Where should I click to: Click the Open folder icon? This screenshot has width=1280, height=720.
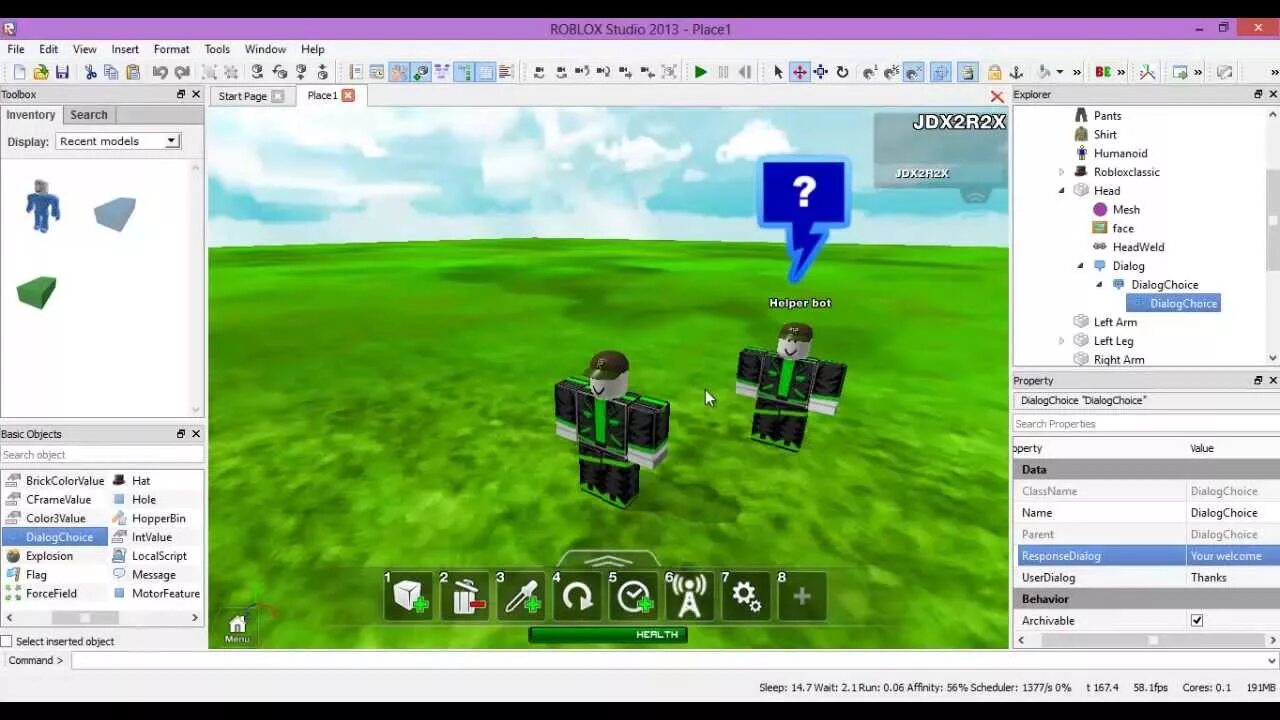40,72
